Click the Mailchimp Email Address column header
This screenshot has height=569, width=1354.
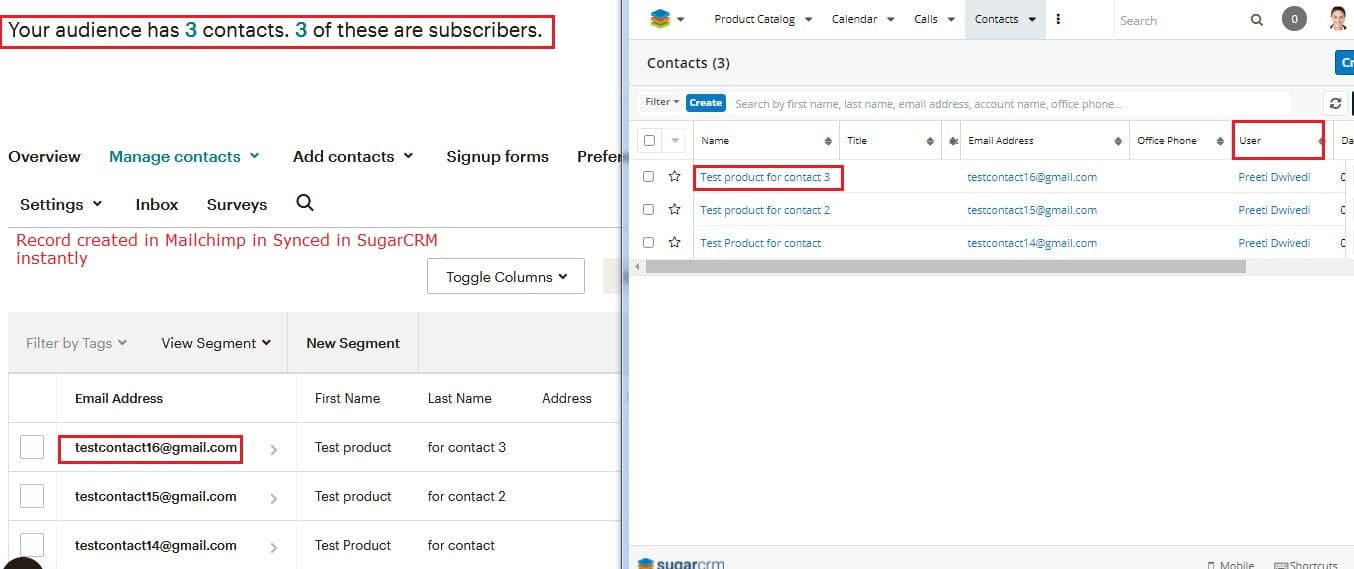coord(119,398)
